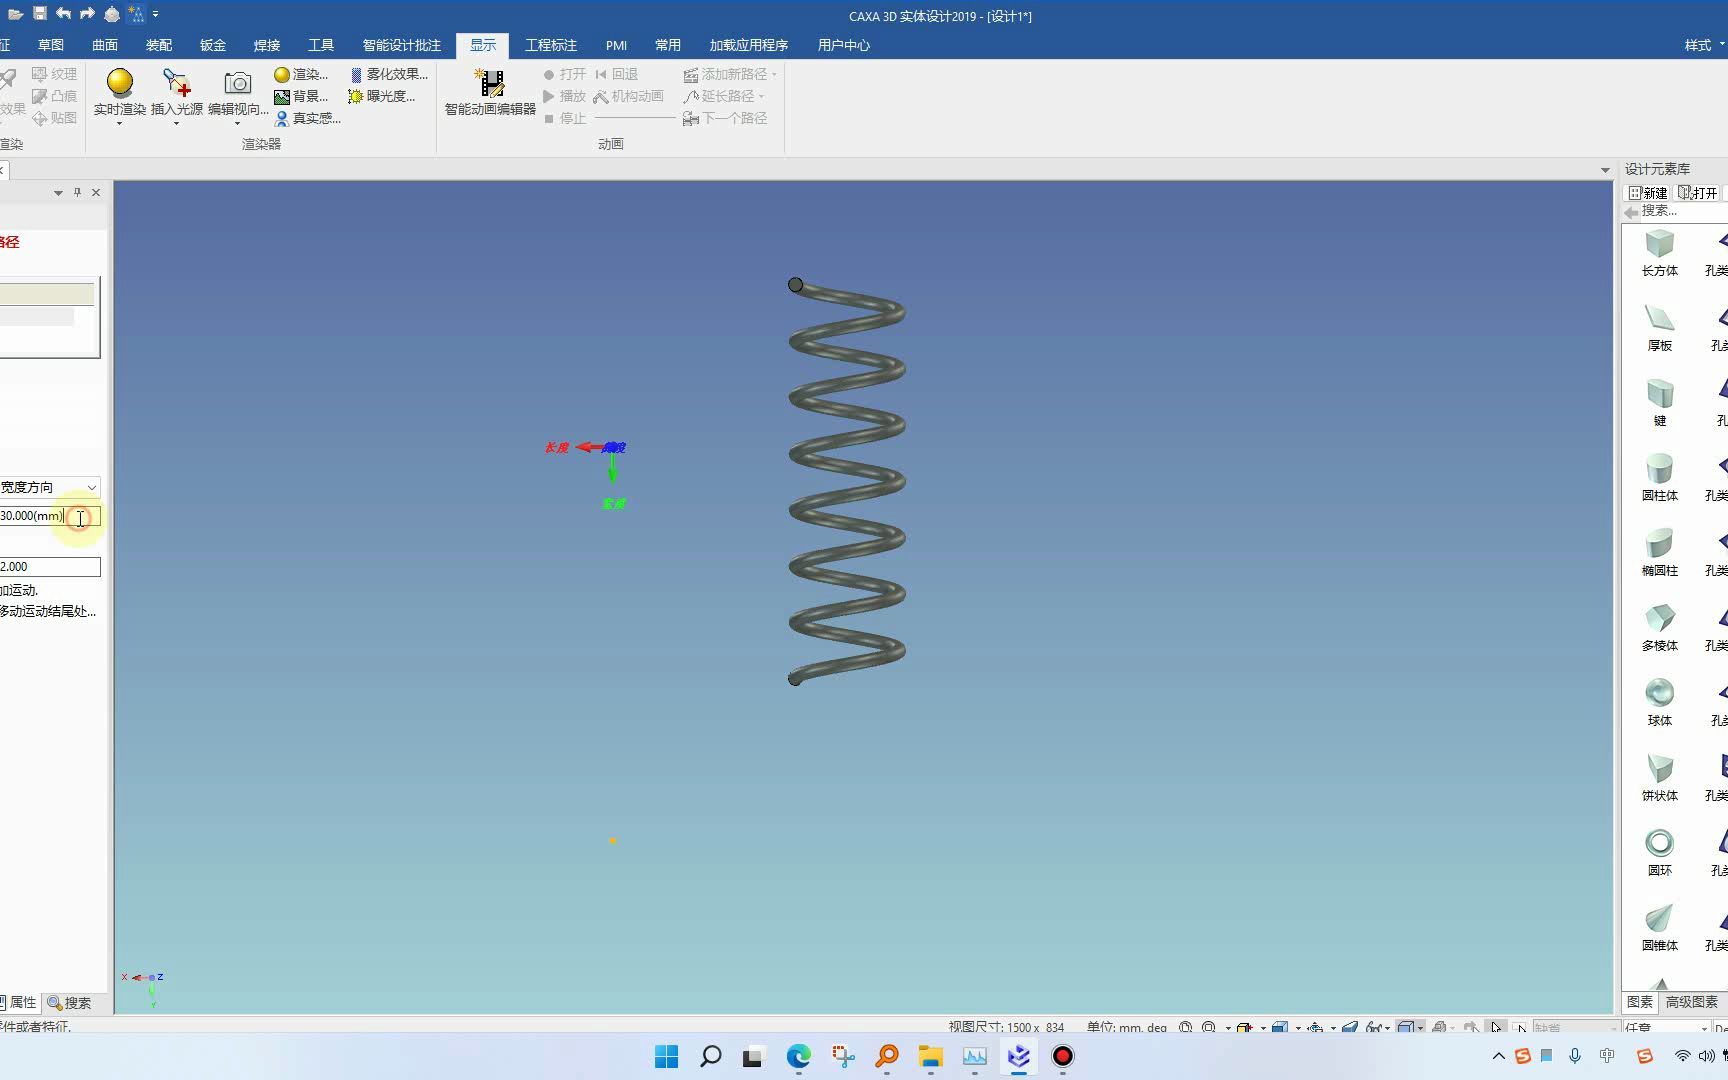The width and height of the screenshot is (1728, 1080).
Task: Switch to the Surface (曲面) ribbon tab
Action: click(105, 45)
